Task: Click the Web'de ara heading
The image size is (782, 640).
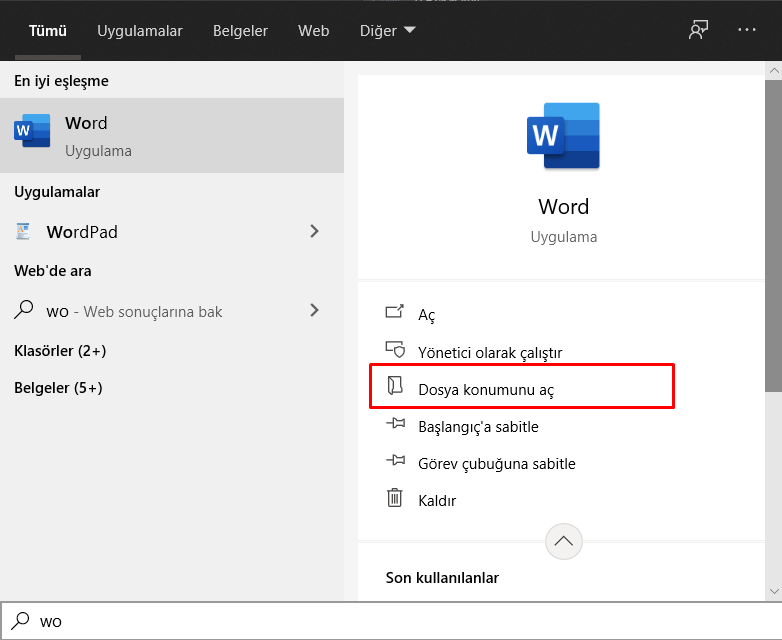Action: pyautogui.click(x=52, y=271)
